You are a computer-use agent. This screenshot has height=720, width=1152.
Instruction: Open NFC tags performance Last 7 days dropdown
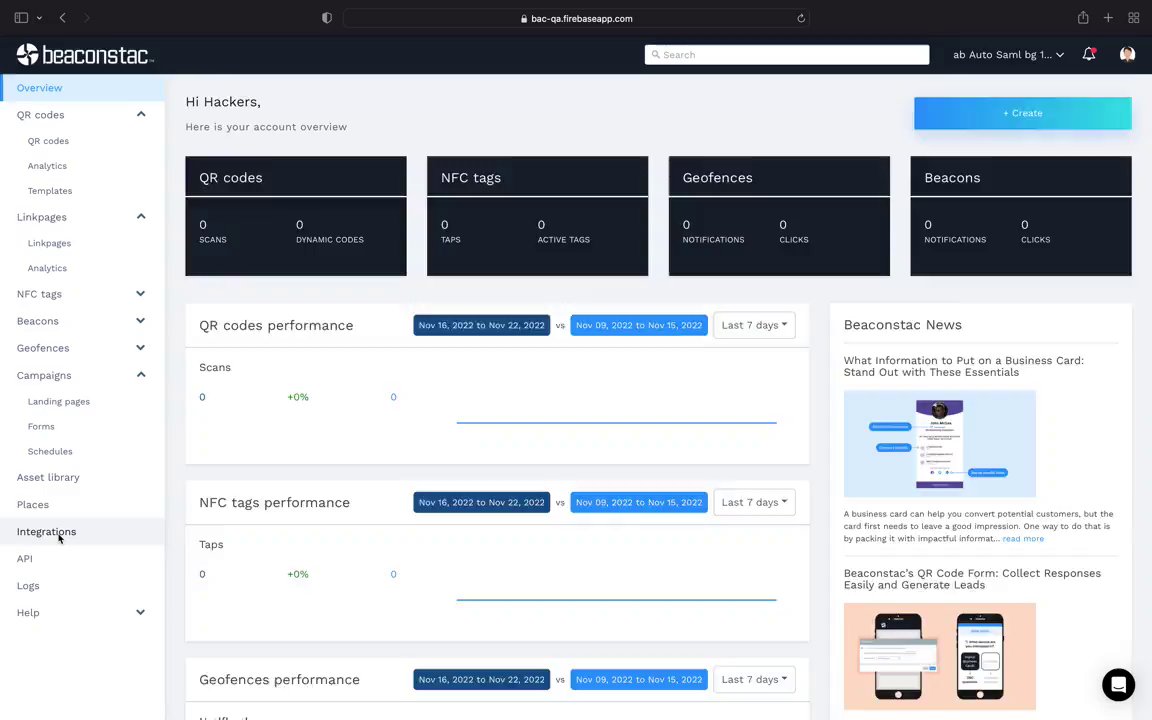pyautogui.click(x=754, y=502)
